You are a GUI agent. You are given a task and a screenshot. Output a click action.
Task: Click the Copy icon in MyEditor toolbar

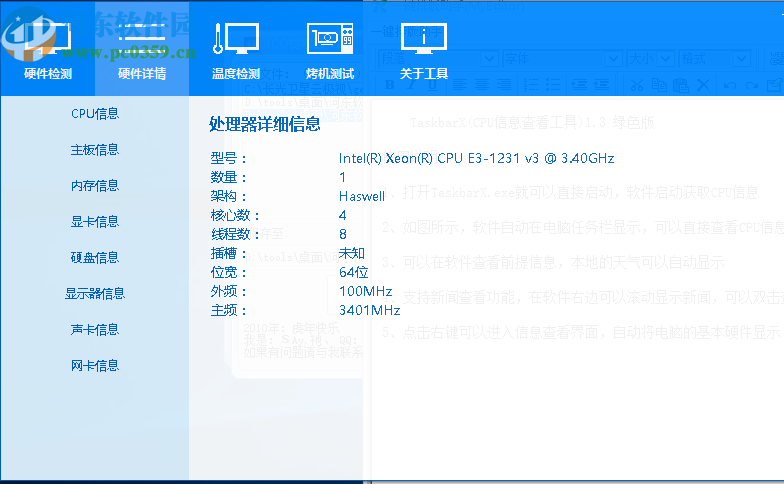[x=659, y=85]
